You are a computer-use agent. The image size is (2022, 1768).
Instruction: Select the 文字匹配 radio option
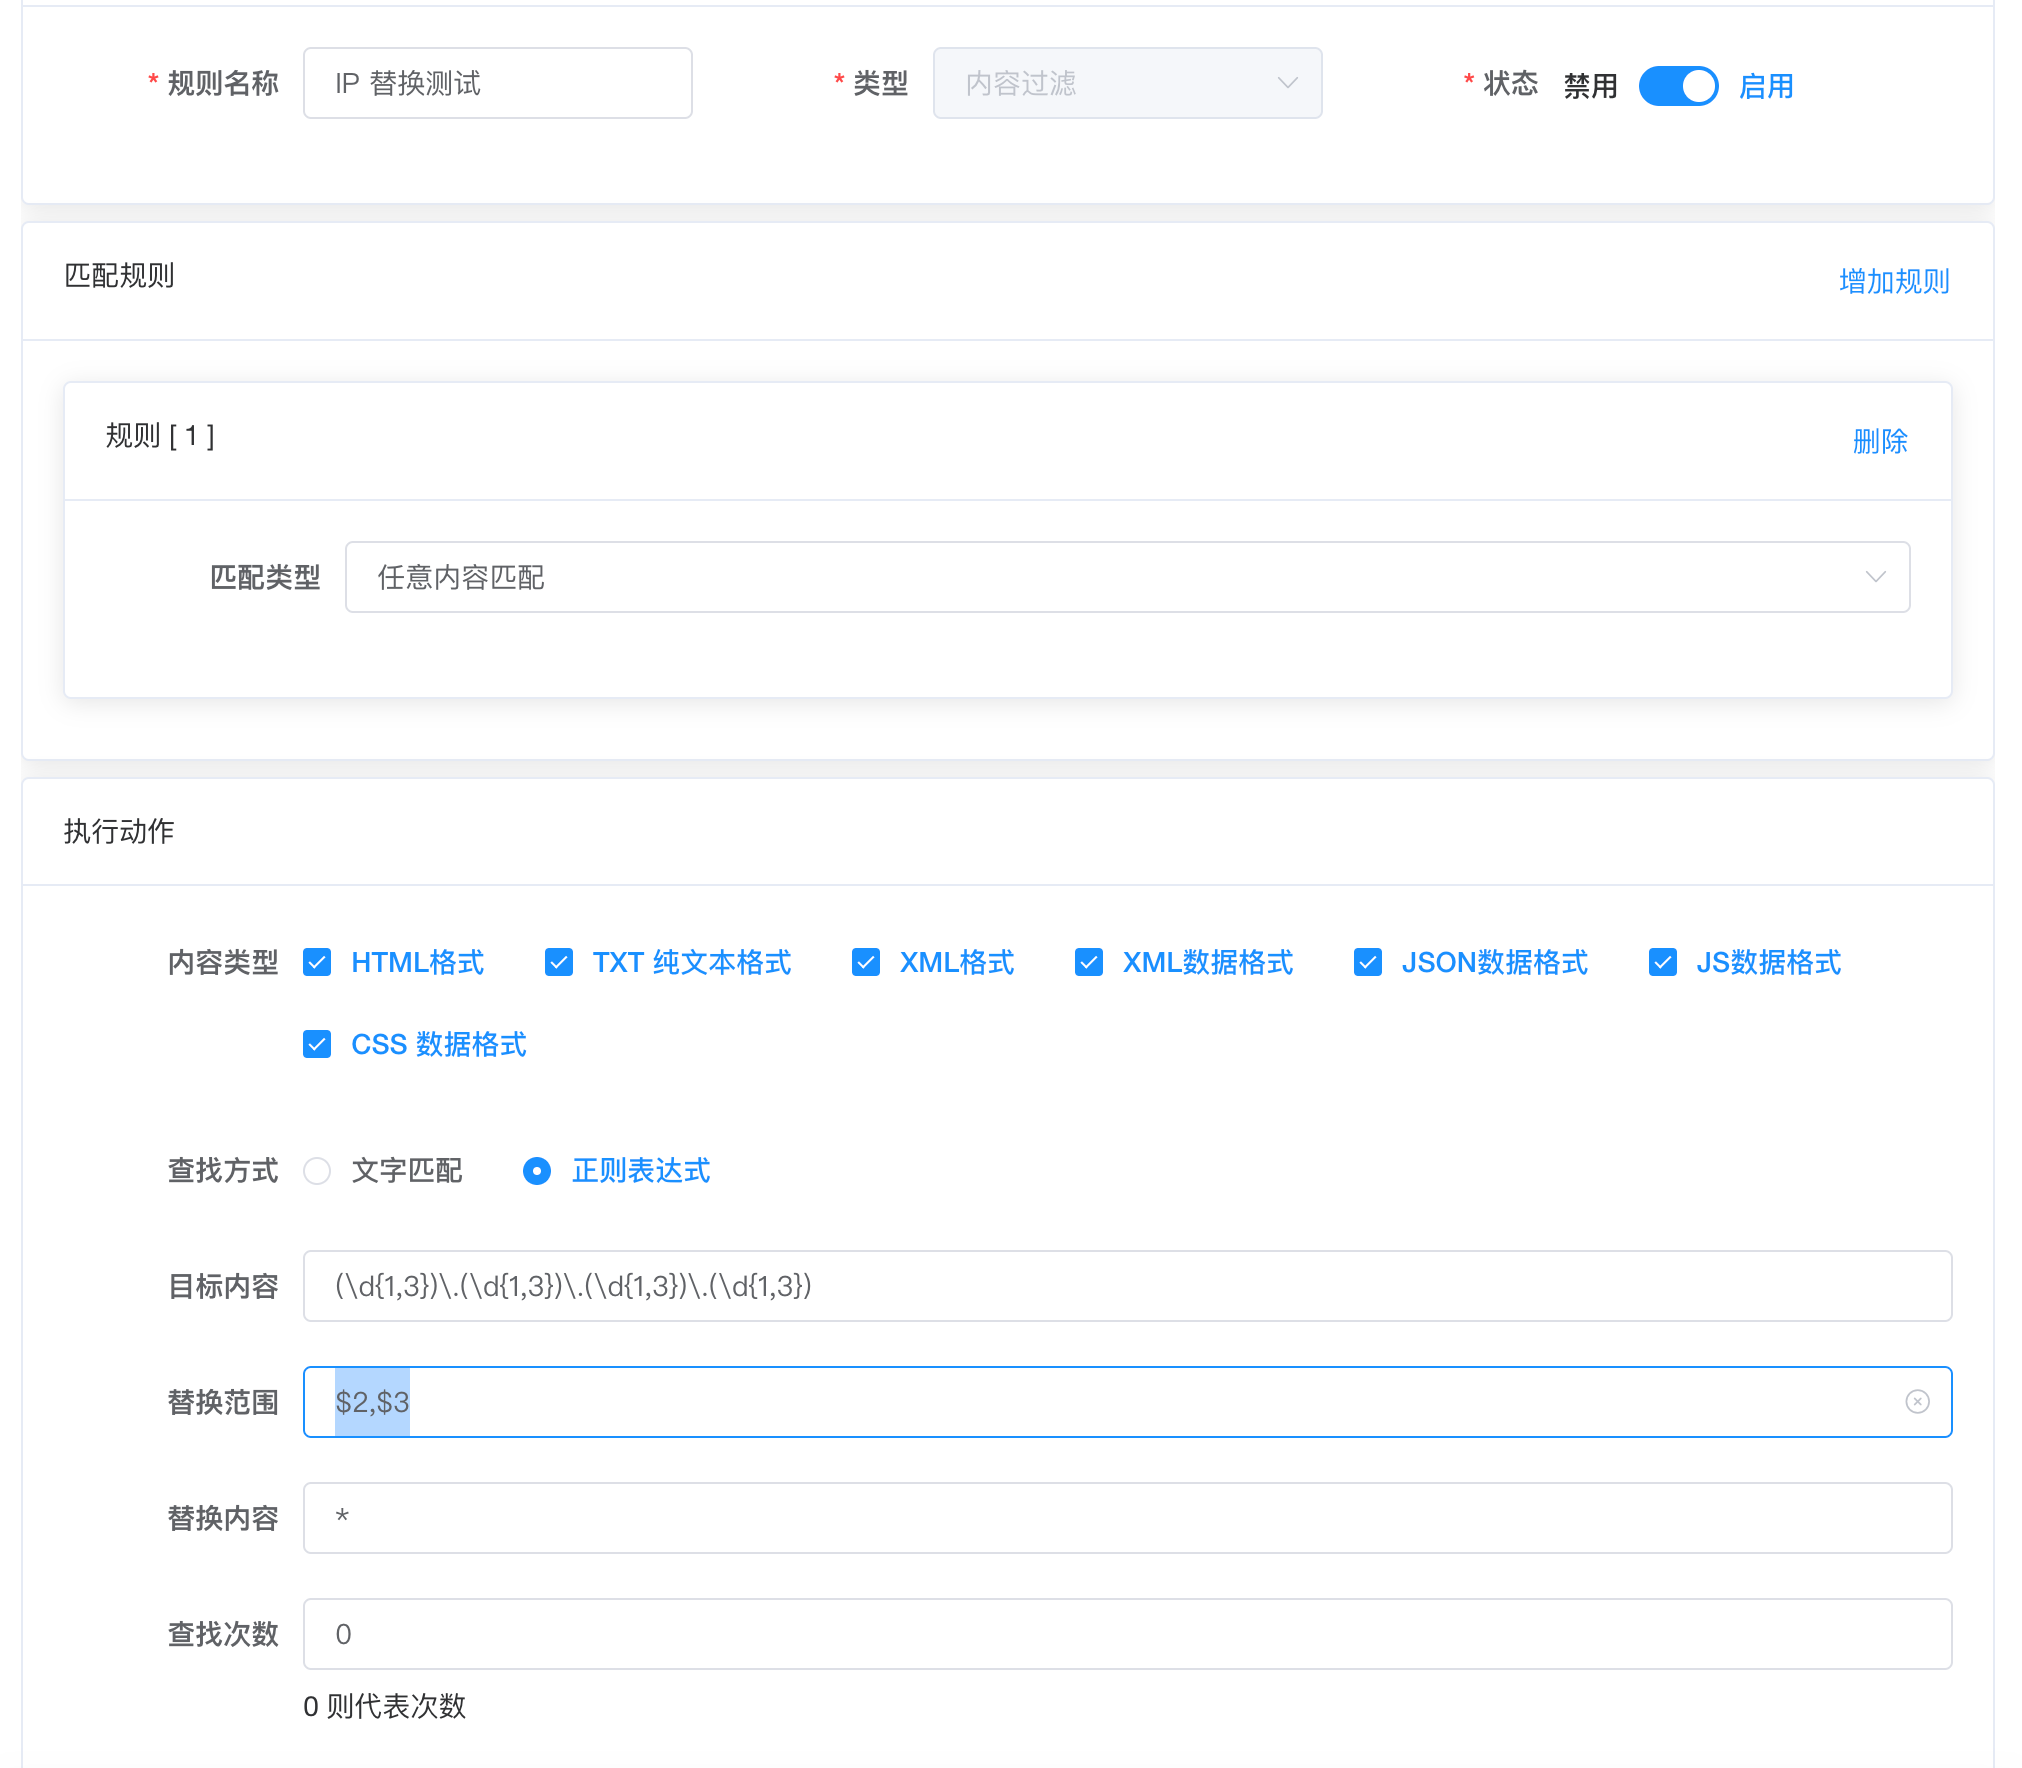(x=317, y=1170)
